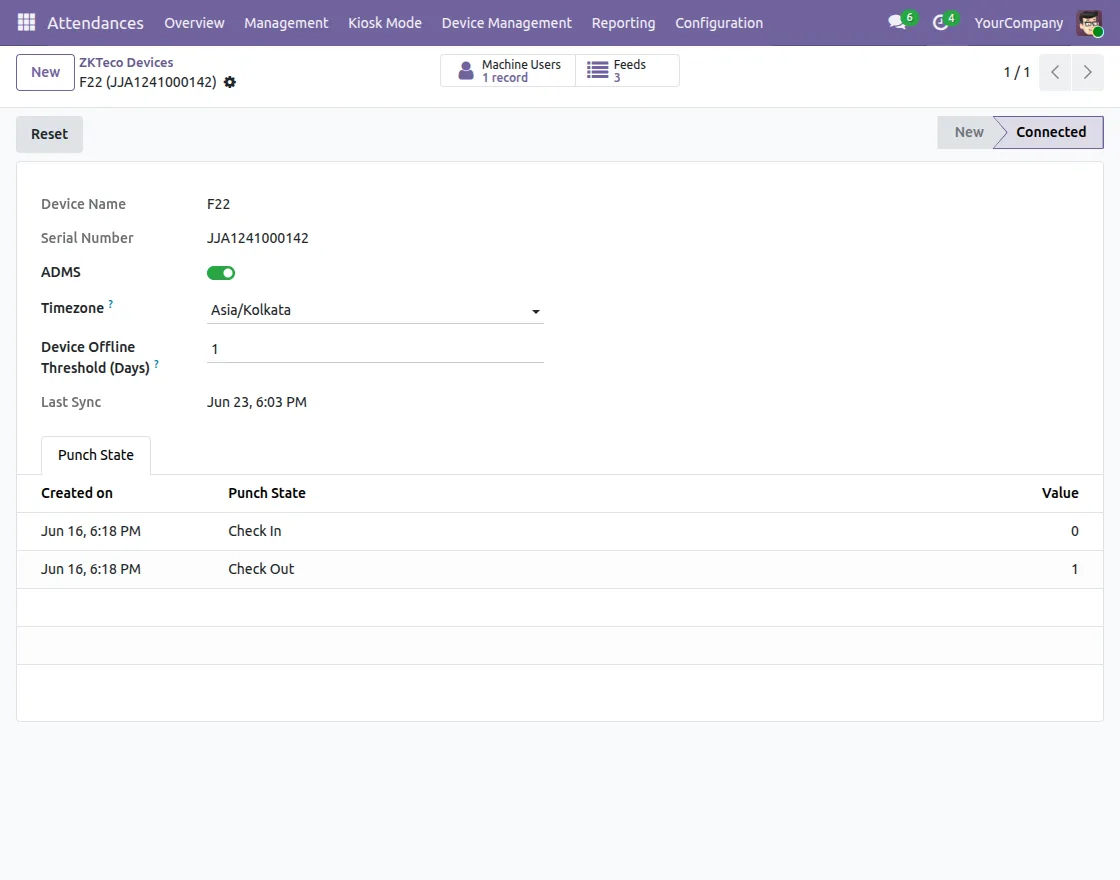Click the serial number JJA1241000142 value
This screenshot has width=1120, height=880.
point(258,238)
